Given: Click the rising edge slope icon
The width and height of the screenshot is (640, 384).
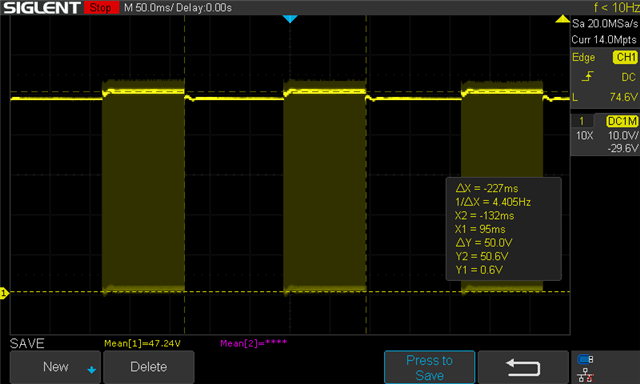Looking at the screenshot, I should point(588,76).
